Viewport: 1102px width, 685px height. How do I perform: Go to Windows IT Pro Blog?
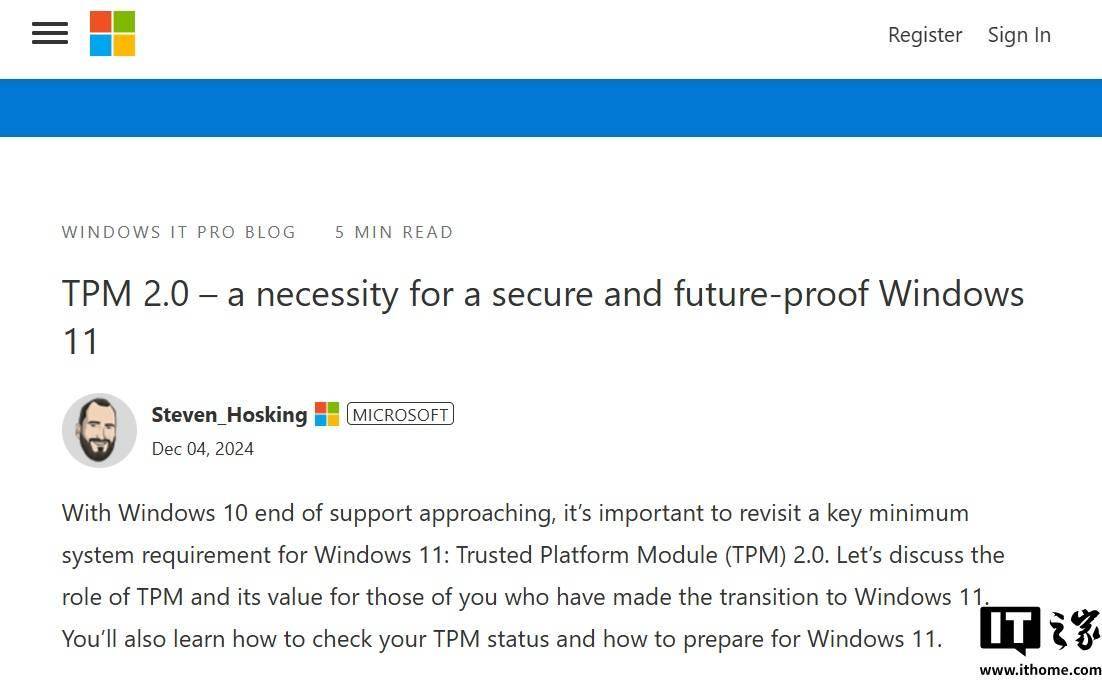coord(179,232)
